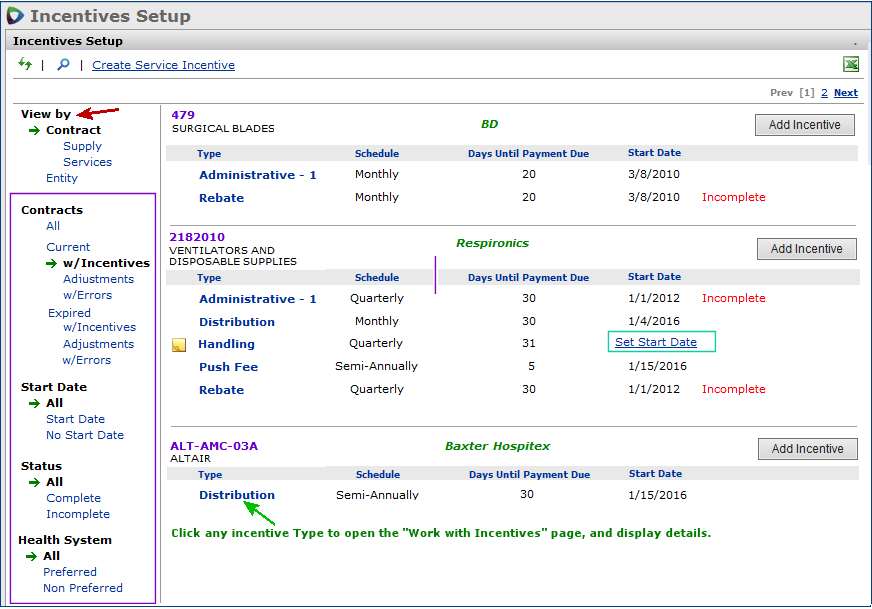This screenshot has width=872, height=609.
Task: Open Create Service Incentive link
Action: pyautogui.click(x=163, y=65)
